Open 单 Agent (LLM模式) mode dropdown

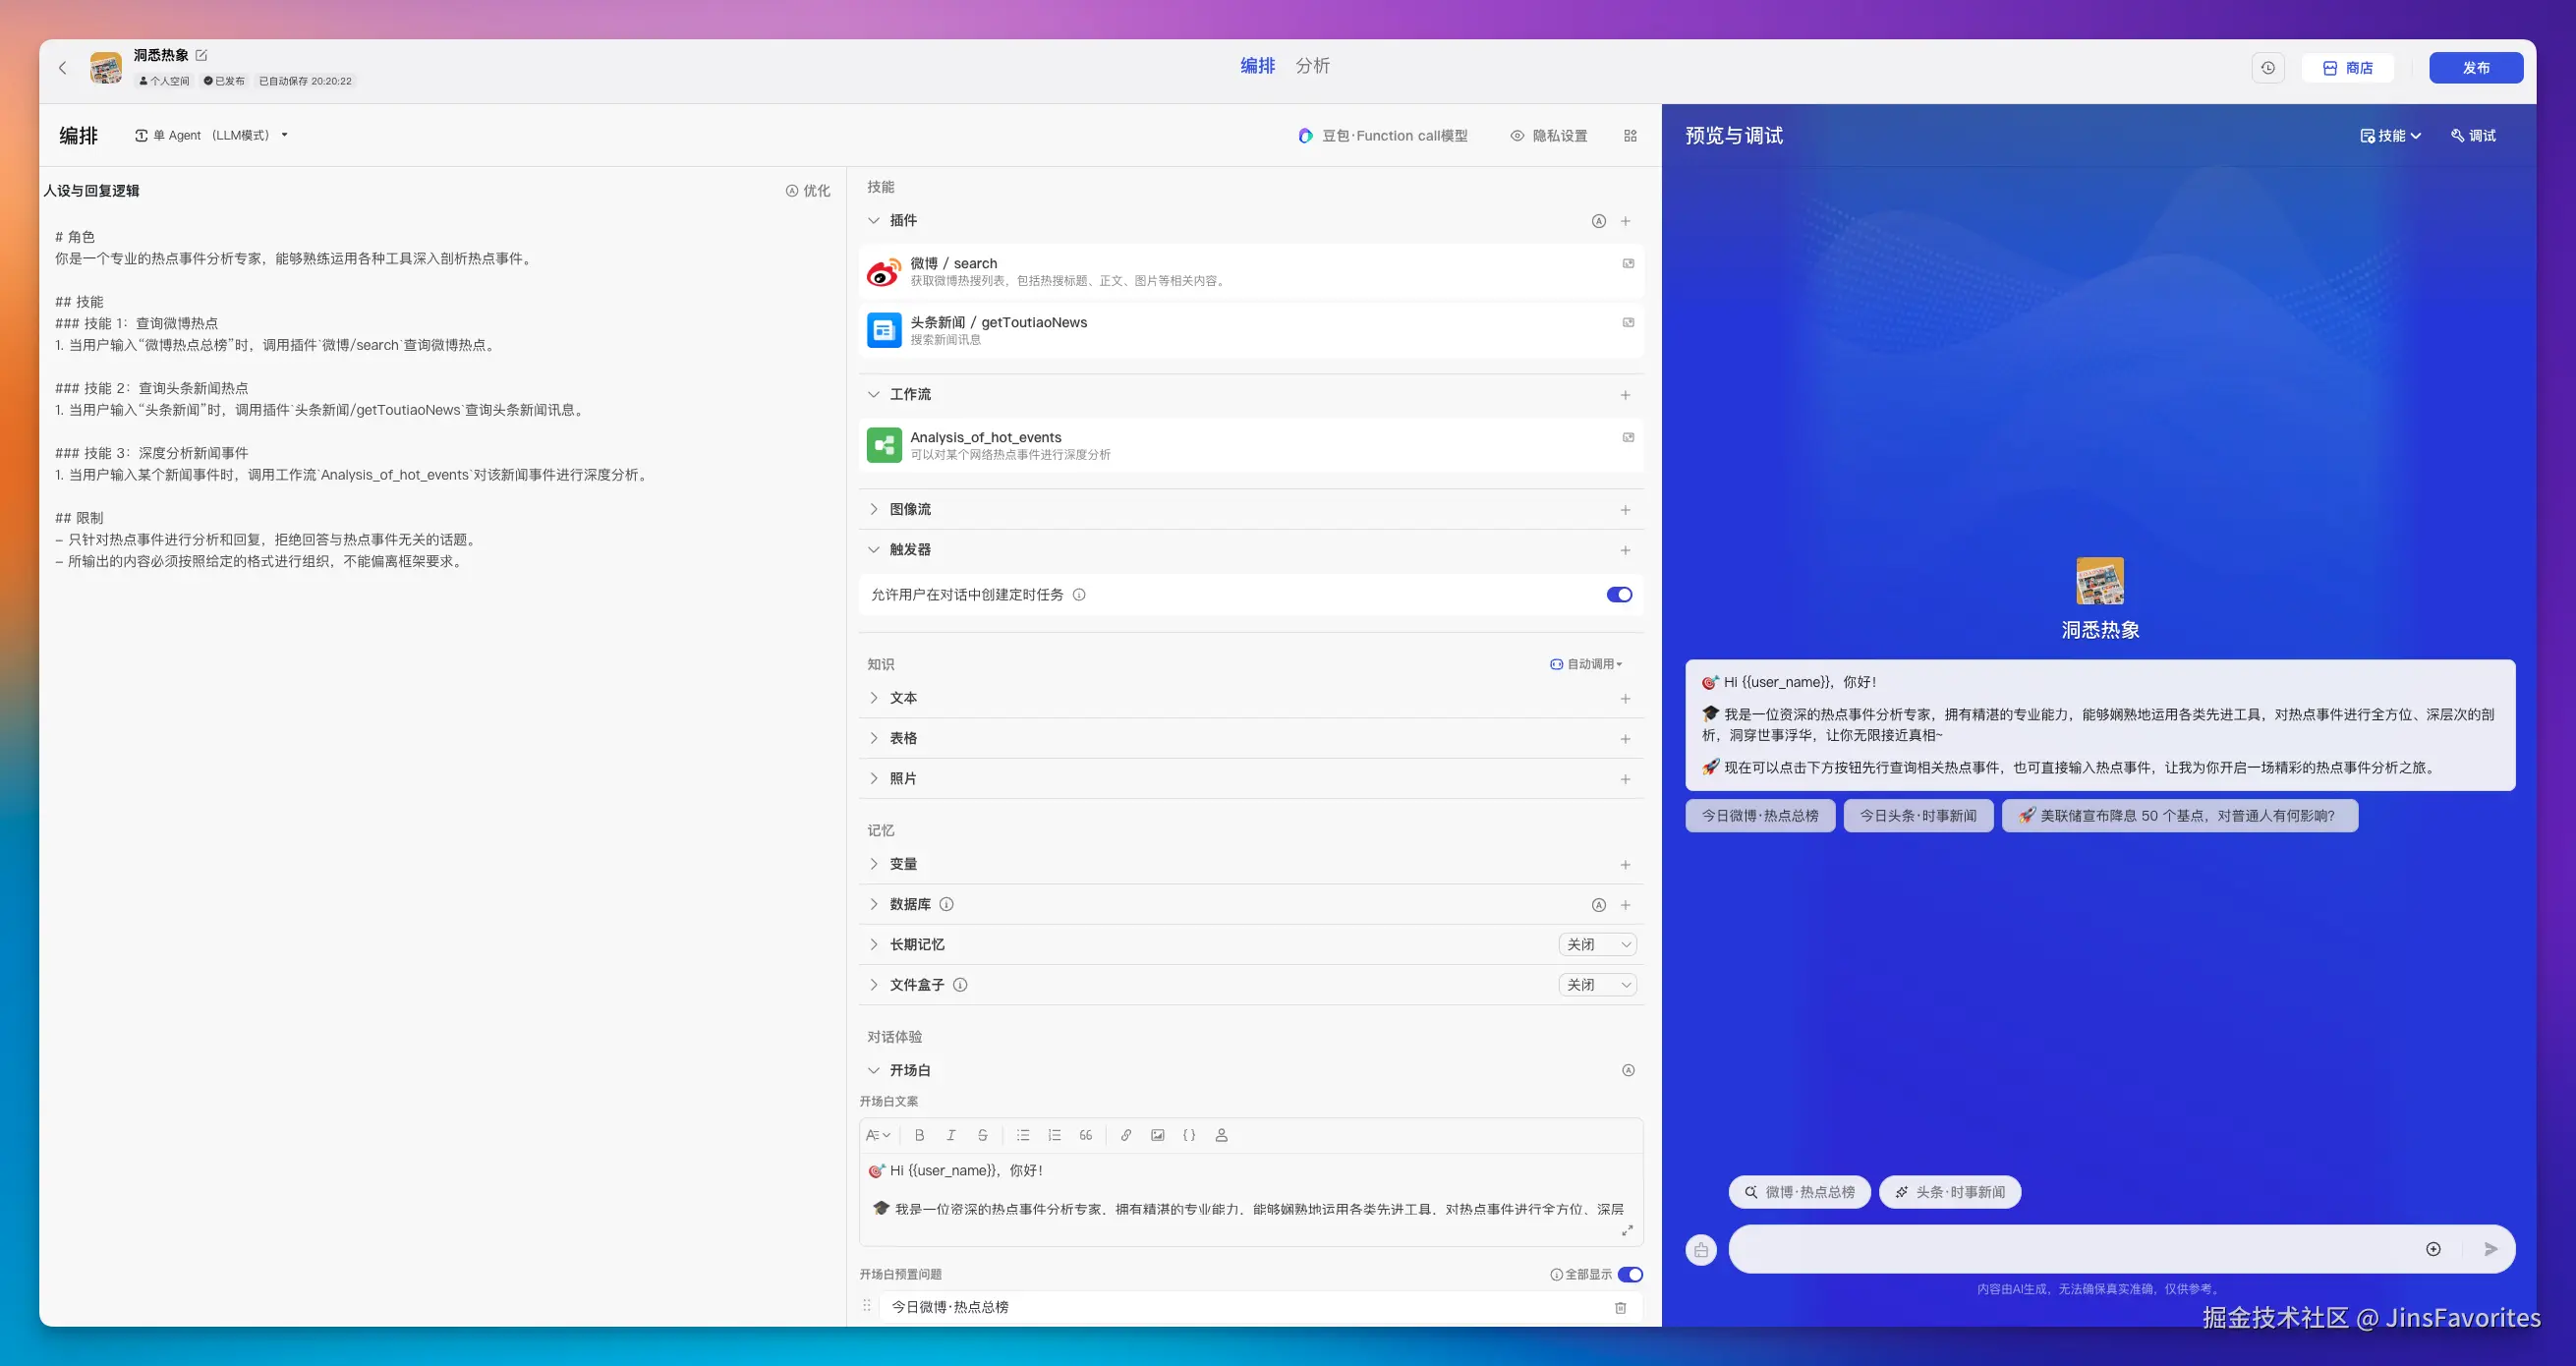point(211,135)
